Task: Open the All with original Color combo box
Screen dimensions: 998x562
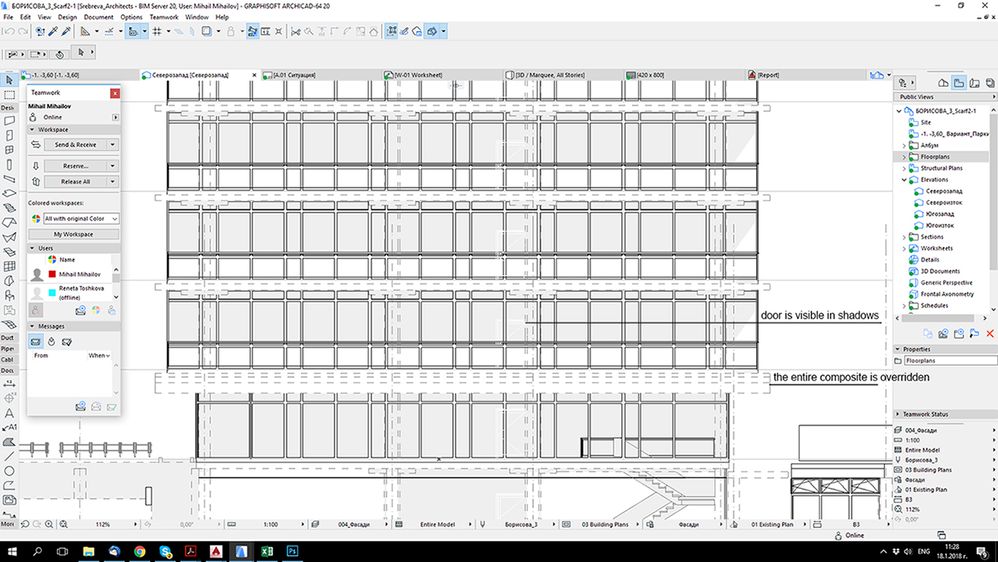Action: point(81,218)
